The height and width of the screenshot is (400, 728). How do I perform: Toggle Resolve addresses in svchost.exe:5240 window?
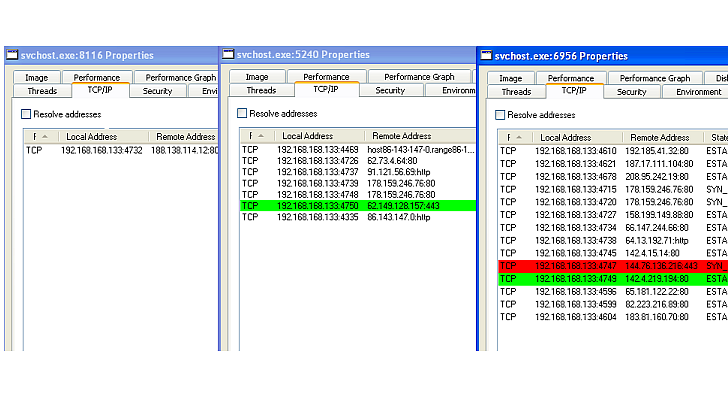click(243, 114)
